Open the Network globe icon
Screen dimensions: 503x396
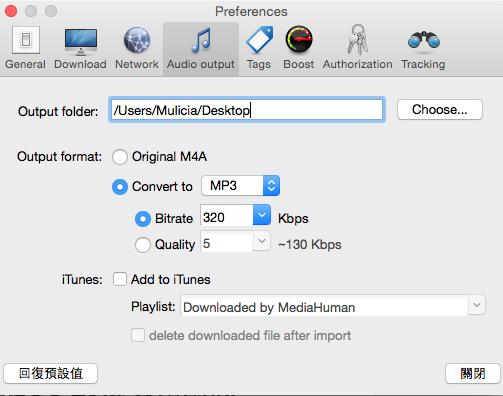pyautogui.click(x=137, y=40)
